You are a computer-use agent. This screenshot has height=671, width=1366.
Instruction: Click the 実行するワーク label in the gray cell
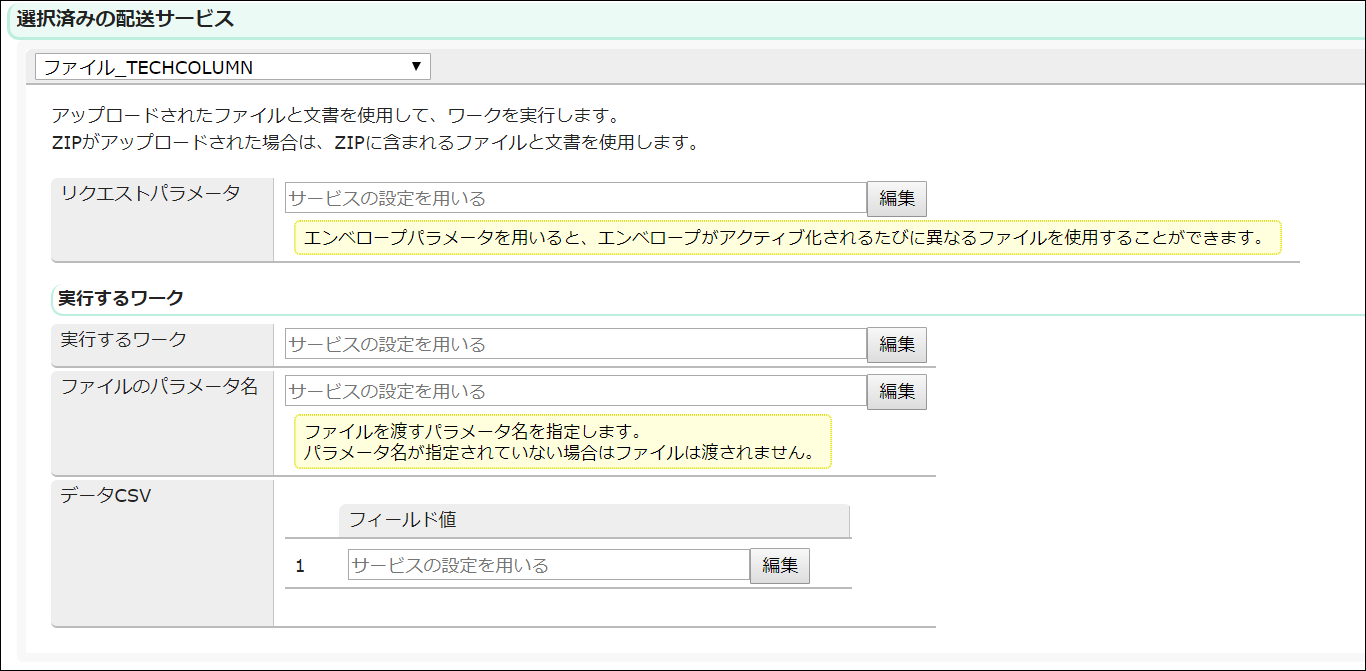click(123, 340)
